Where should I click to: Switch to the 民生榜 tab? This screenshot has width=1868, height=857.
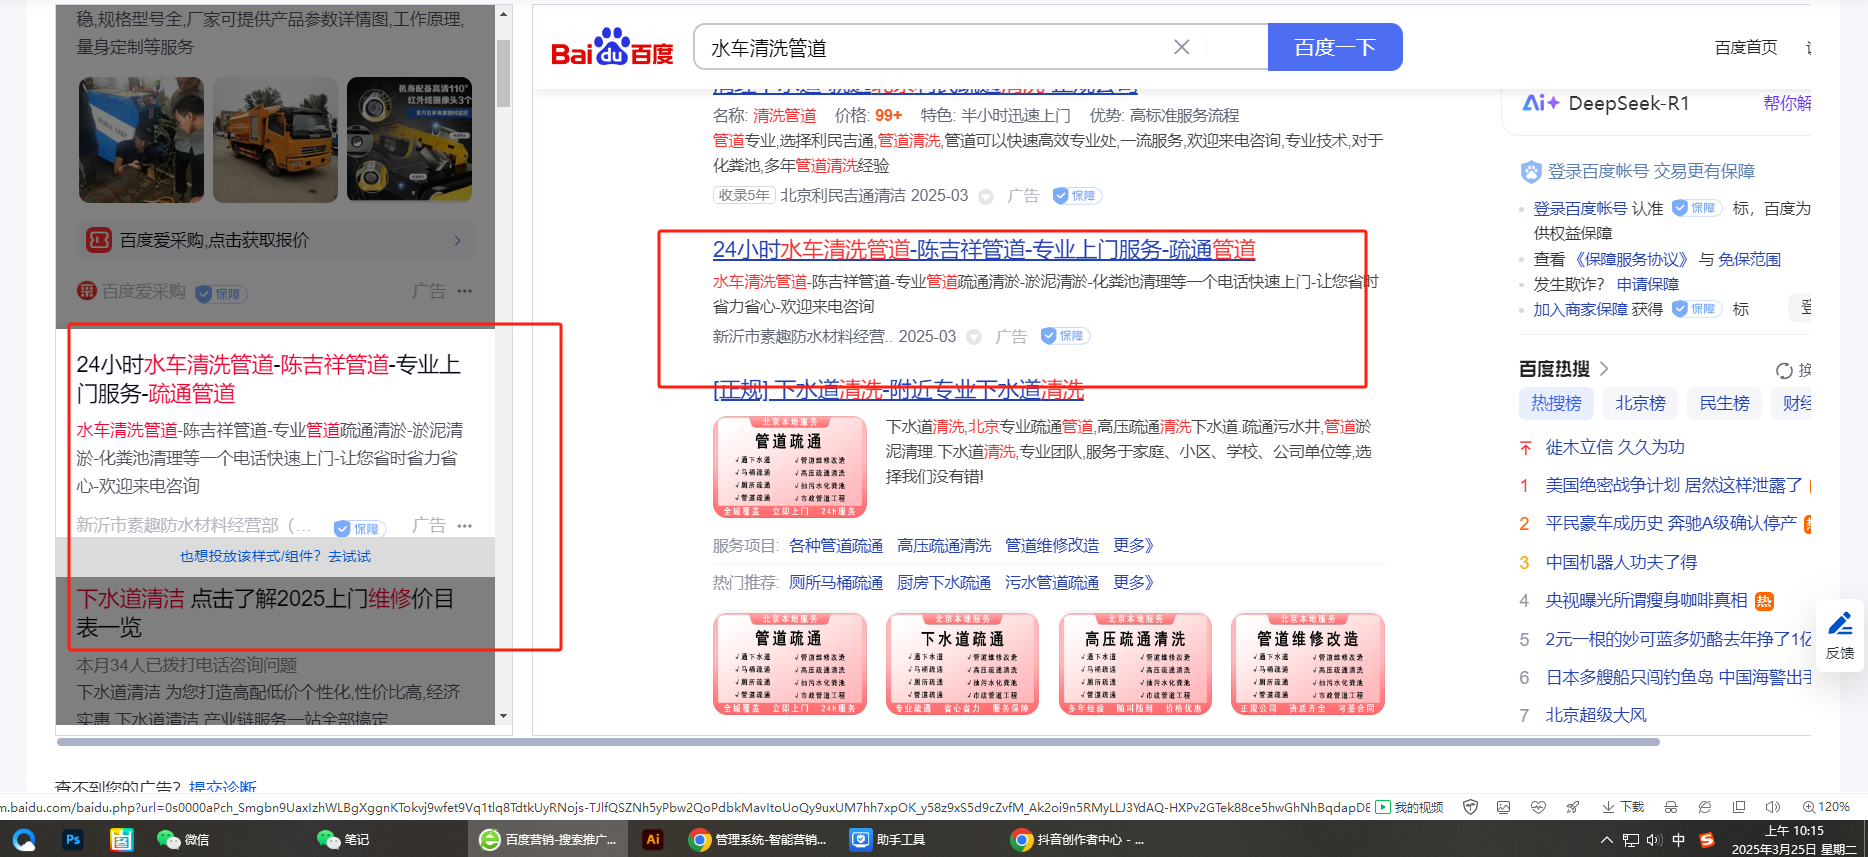coord(1724,403)
